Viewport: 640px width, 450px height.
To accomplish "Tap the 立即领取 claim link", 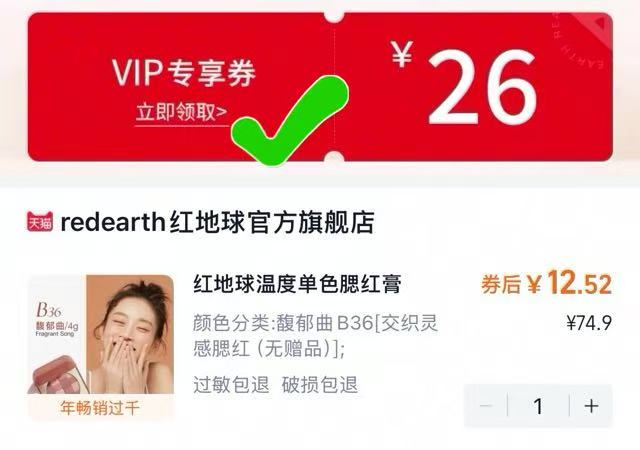I will tap(182, 112).
